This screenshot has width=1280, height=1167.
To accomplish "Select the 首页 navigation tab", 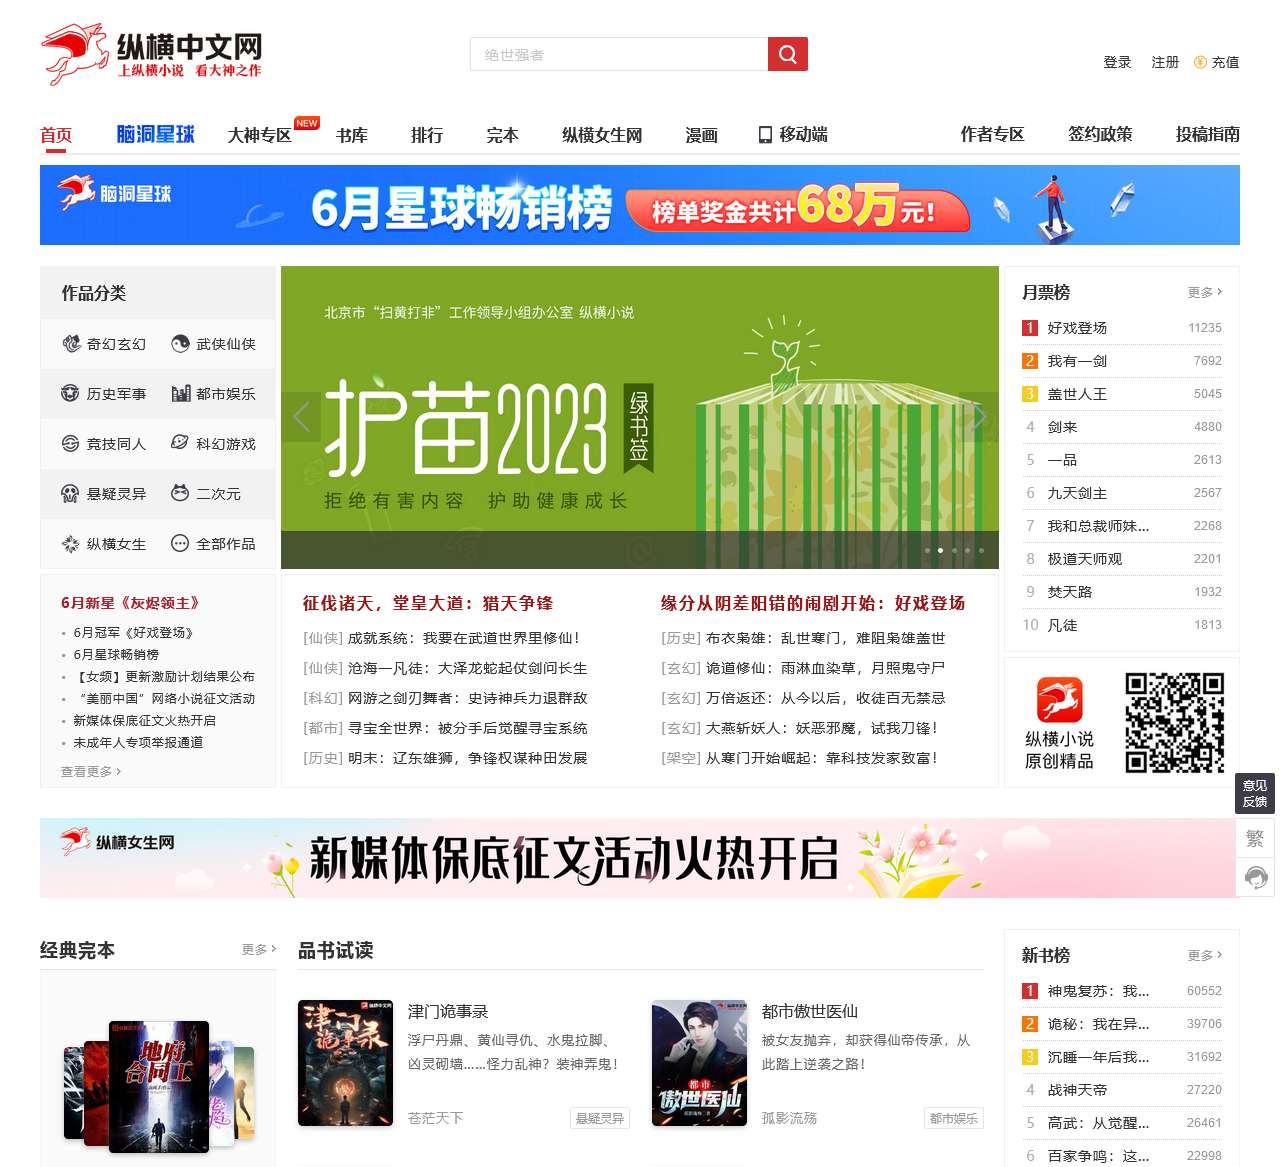I will [x=56, y=135].
